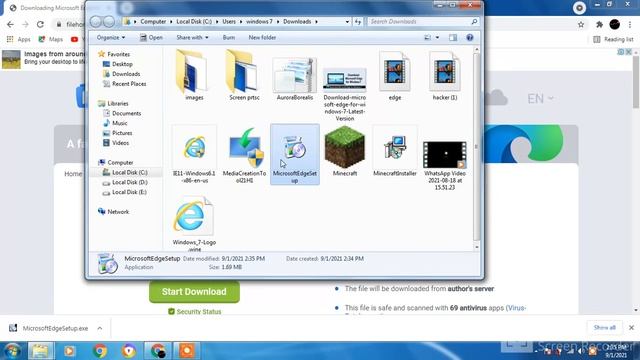This screenshot has width=640, height=360.
Task: Click Local Disk (C:) in the address path
Action: coord(194,22)
